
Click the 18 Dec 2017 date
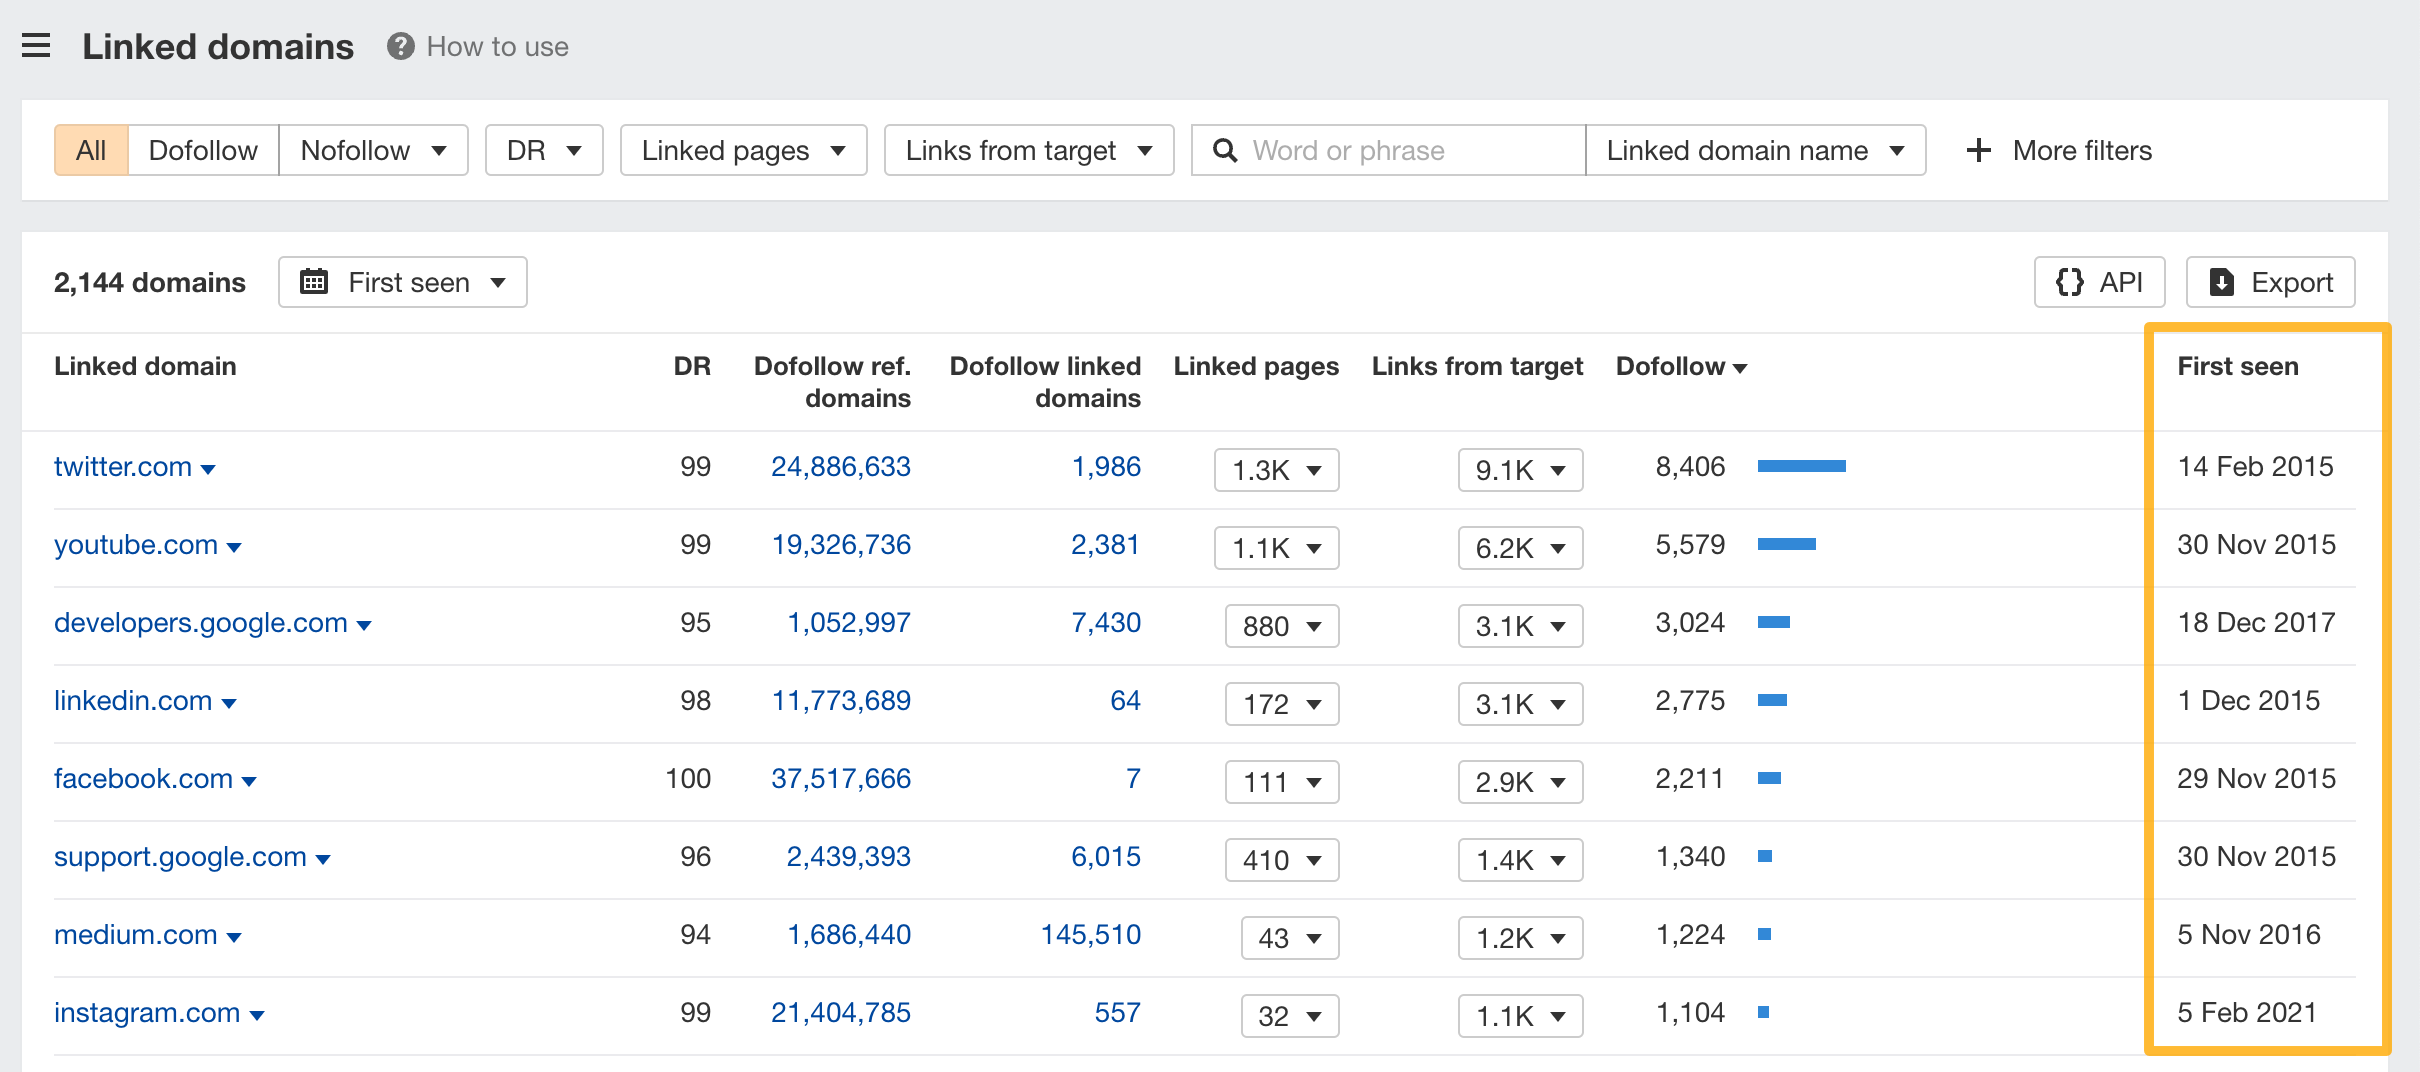point(2257,622)
